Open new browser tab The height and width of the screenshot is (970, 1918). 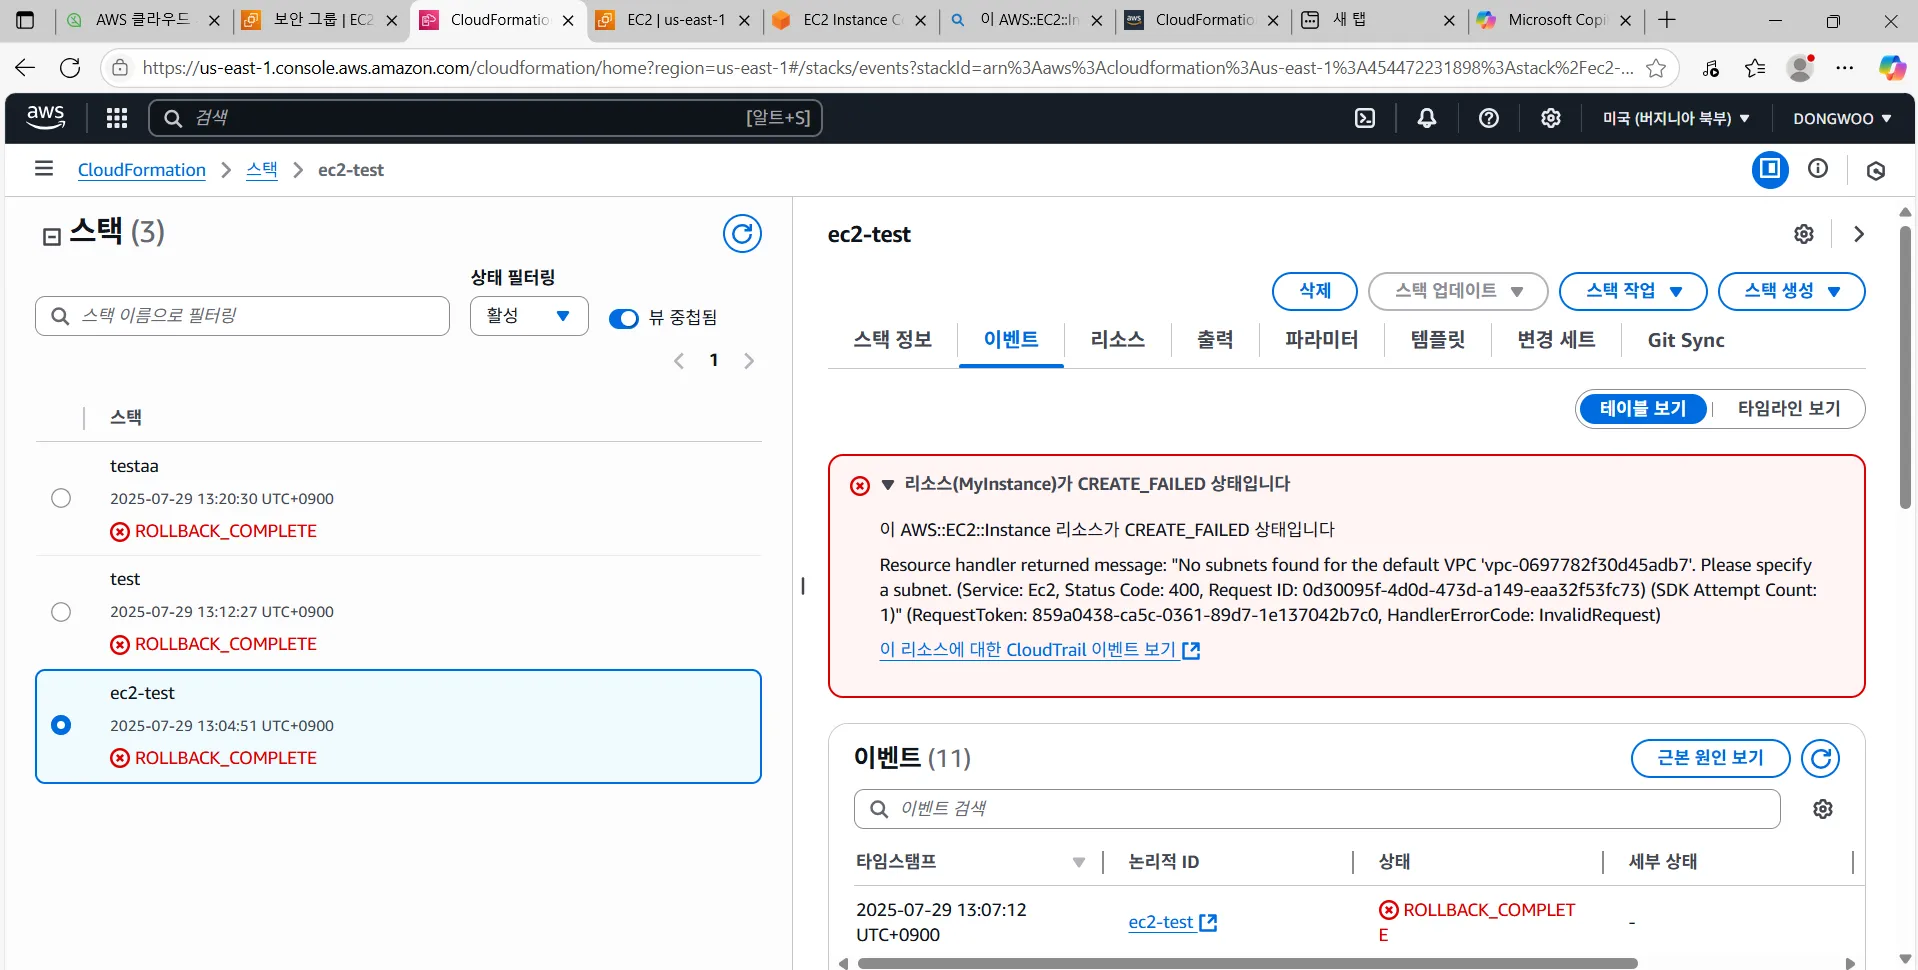click(1667, 20)
